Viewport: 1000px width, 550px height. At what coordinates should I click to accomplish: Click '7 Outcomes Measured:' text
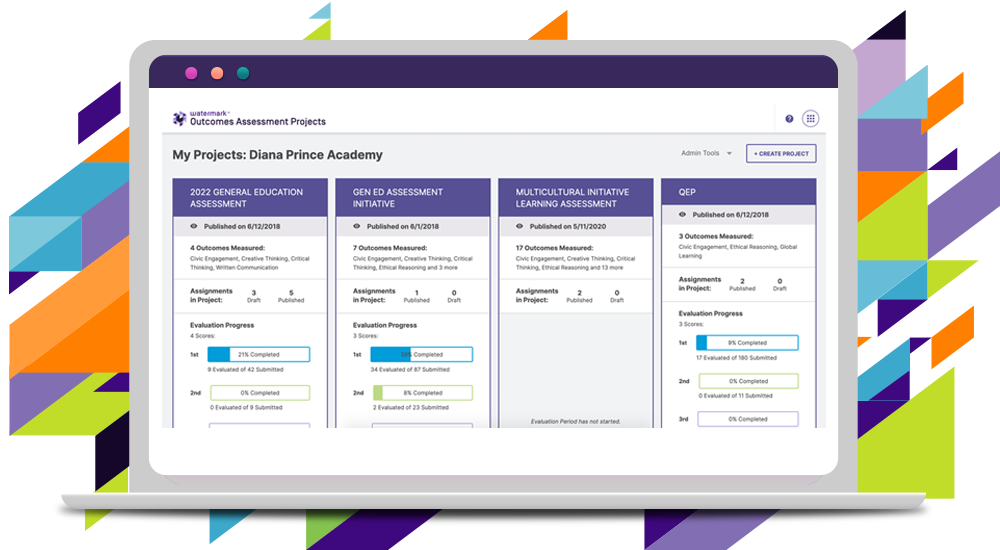pyautogui.click(x=390, y=248)
